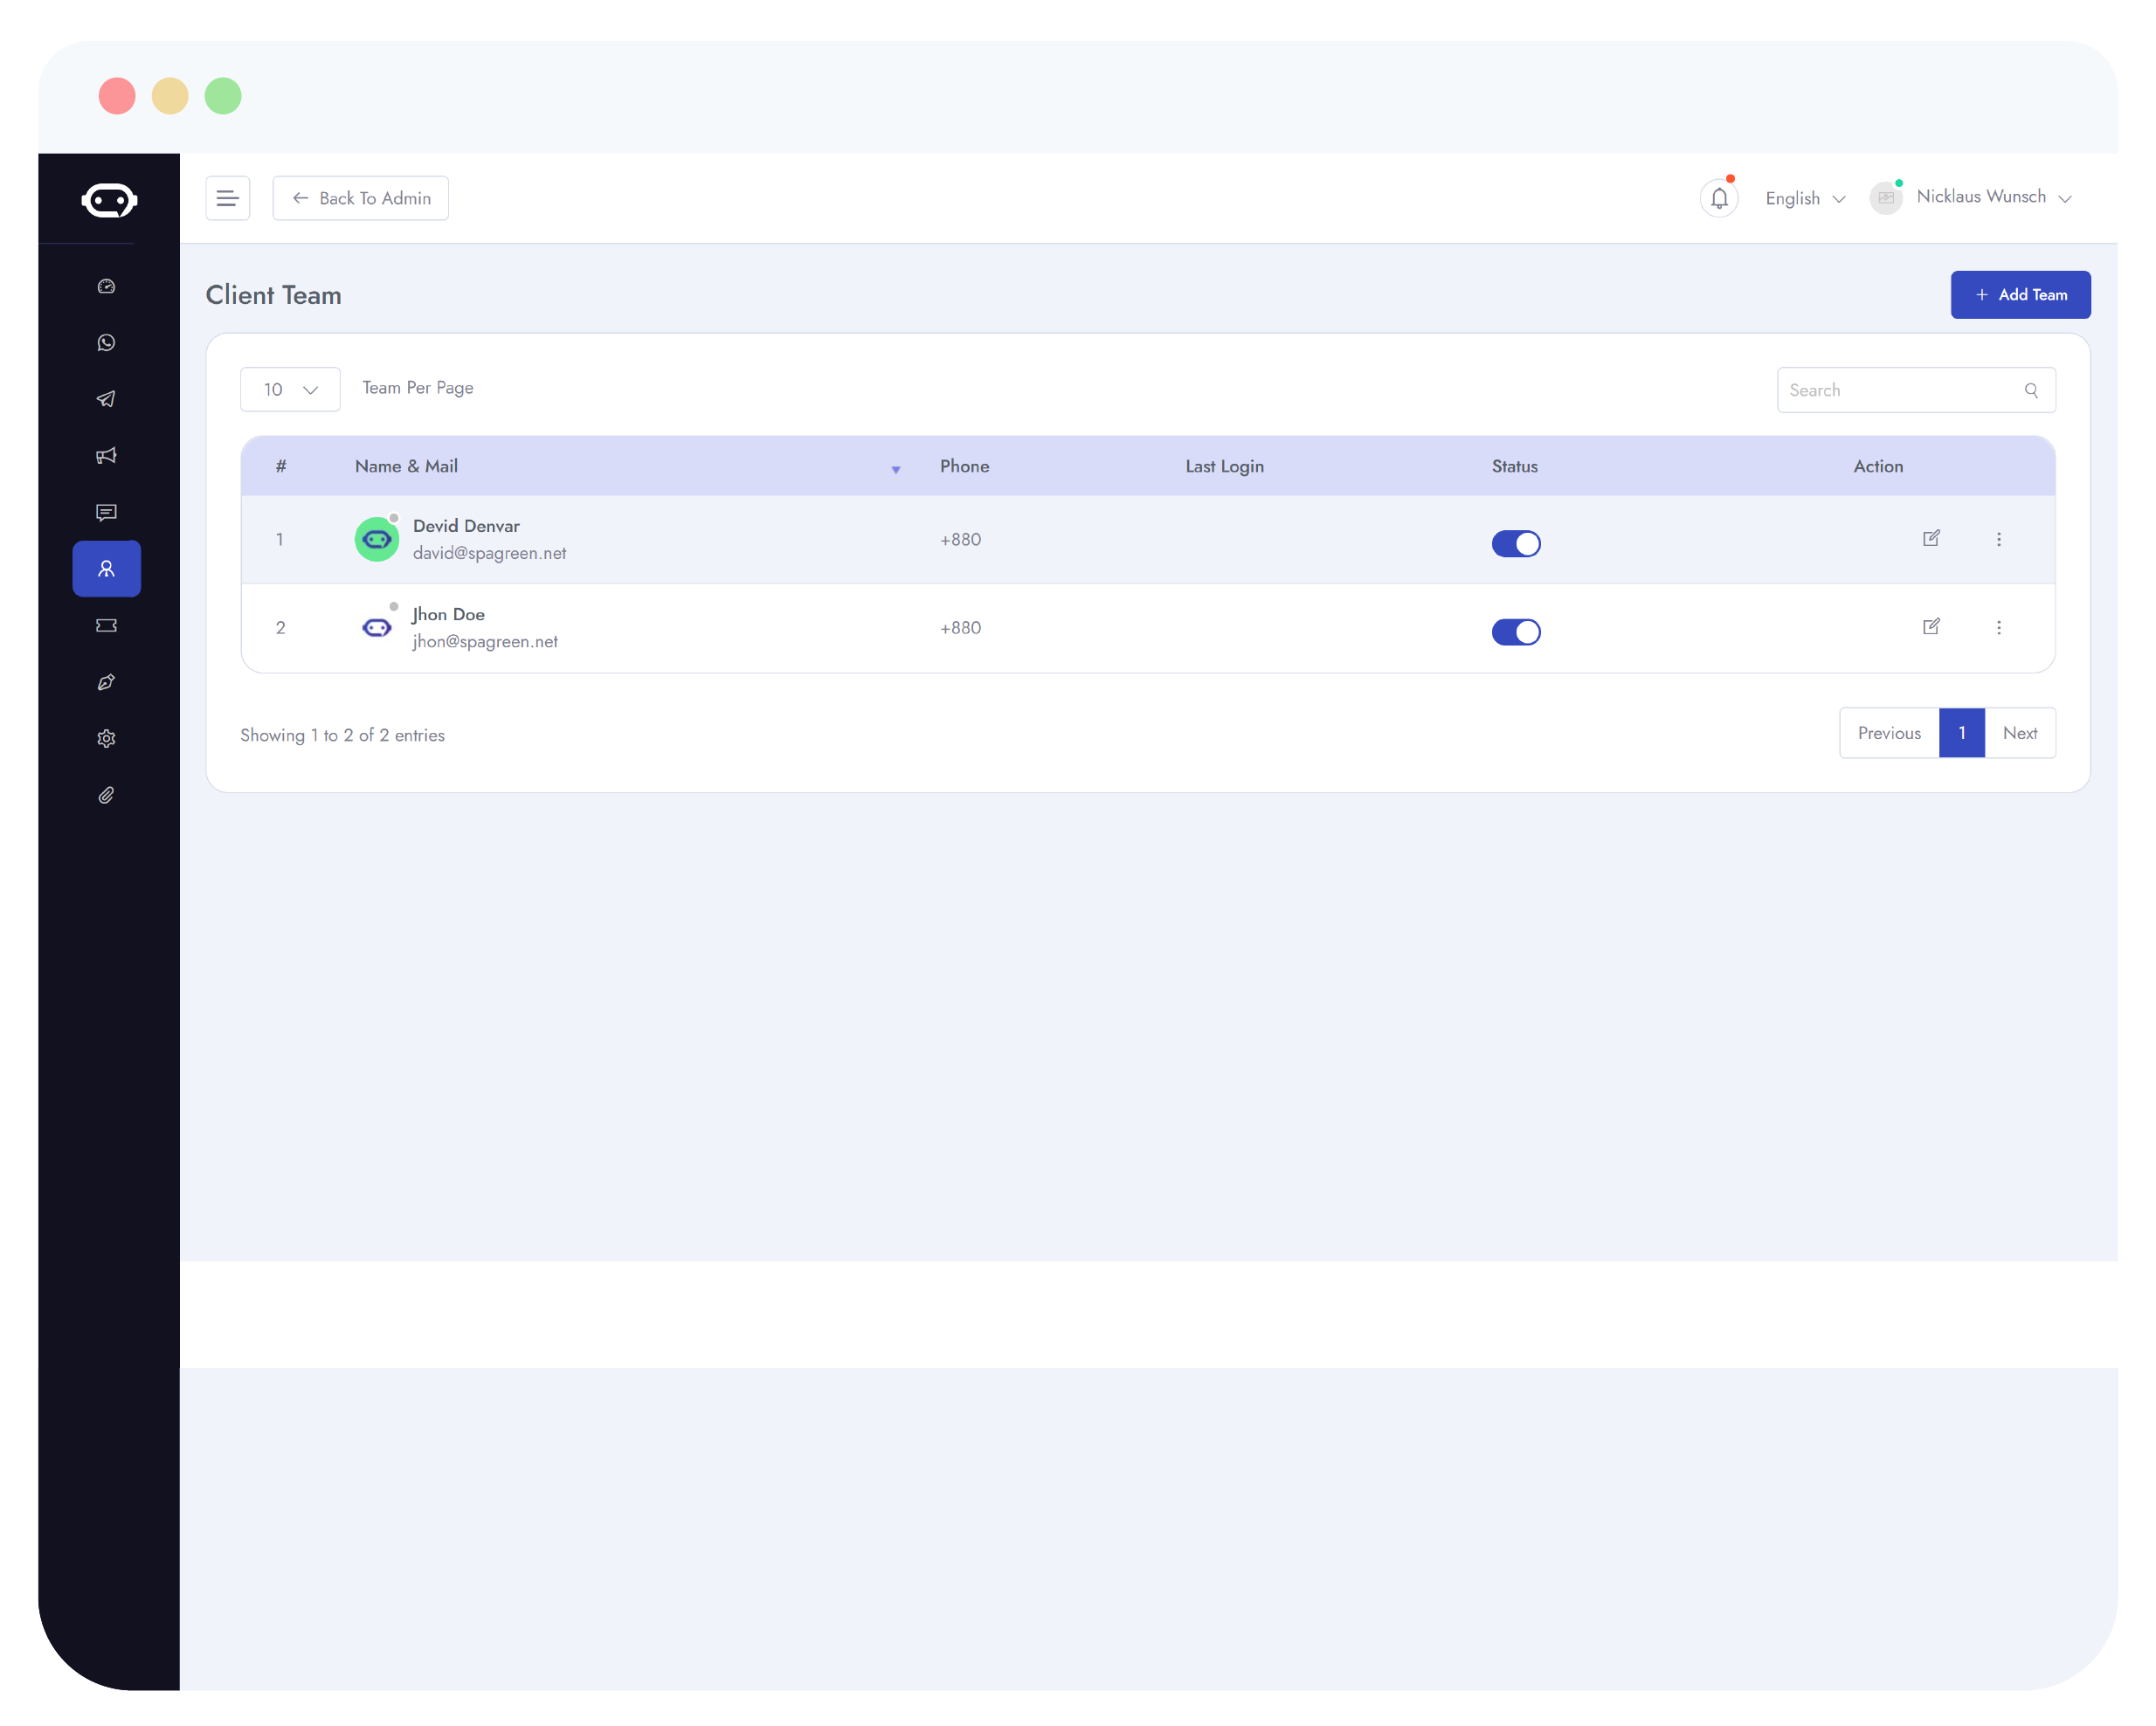Open the Nicklaus Wunsch profile dropdown
Screen dimensions: 2156x1726
tap(1980, 197)
